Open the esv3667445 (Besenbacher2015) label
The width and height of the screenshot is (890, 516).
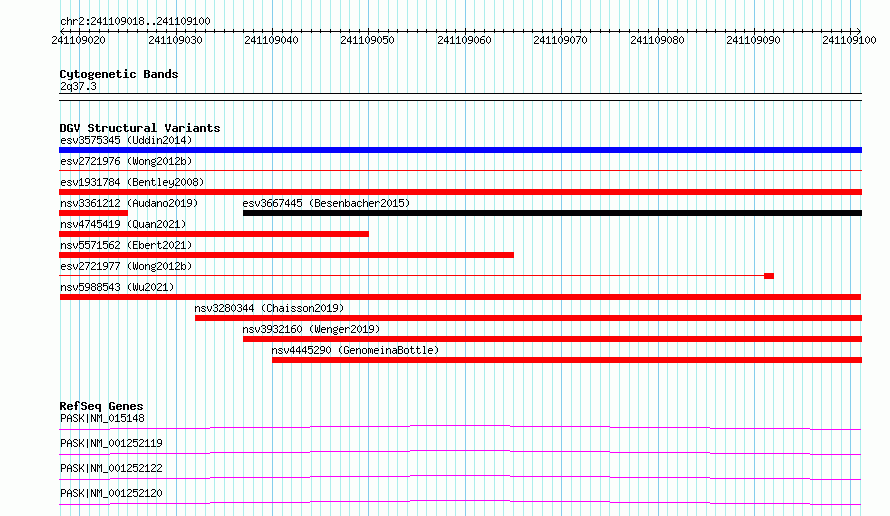(326, 203)
